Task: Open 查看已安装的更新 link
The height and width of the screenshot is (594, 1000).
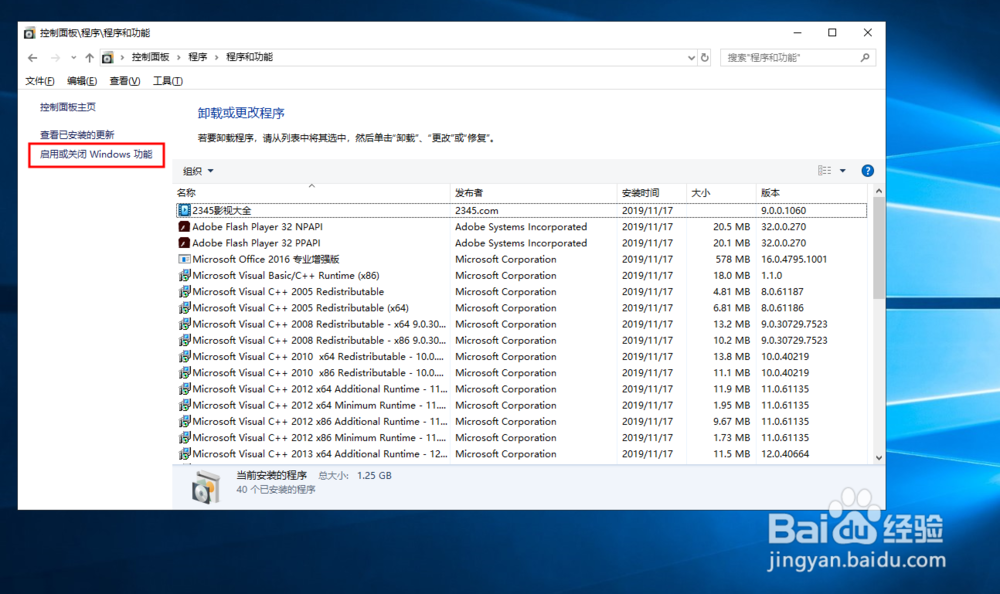Action: [x=77, y=135]
